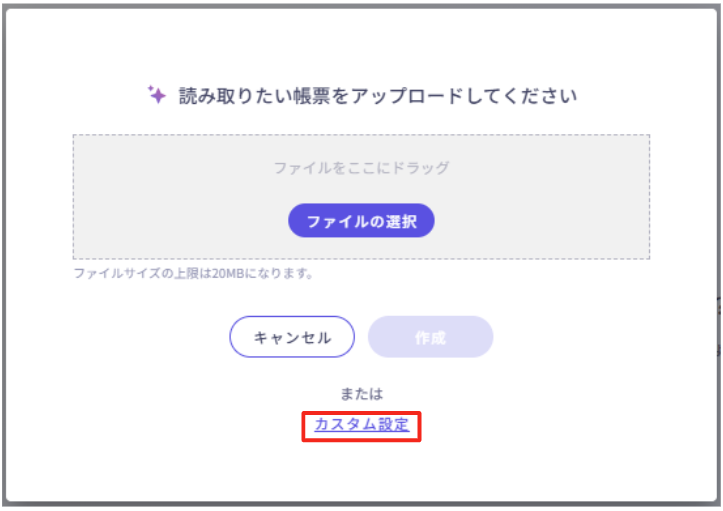Click the ファイルをここにドラッグ placeholder text
The height and width of the screenshot is (511, 723).
tap(361, 168)
